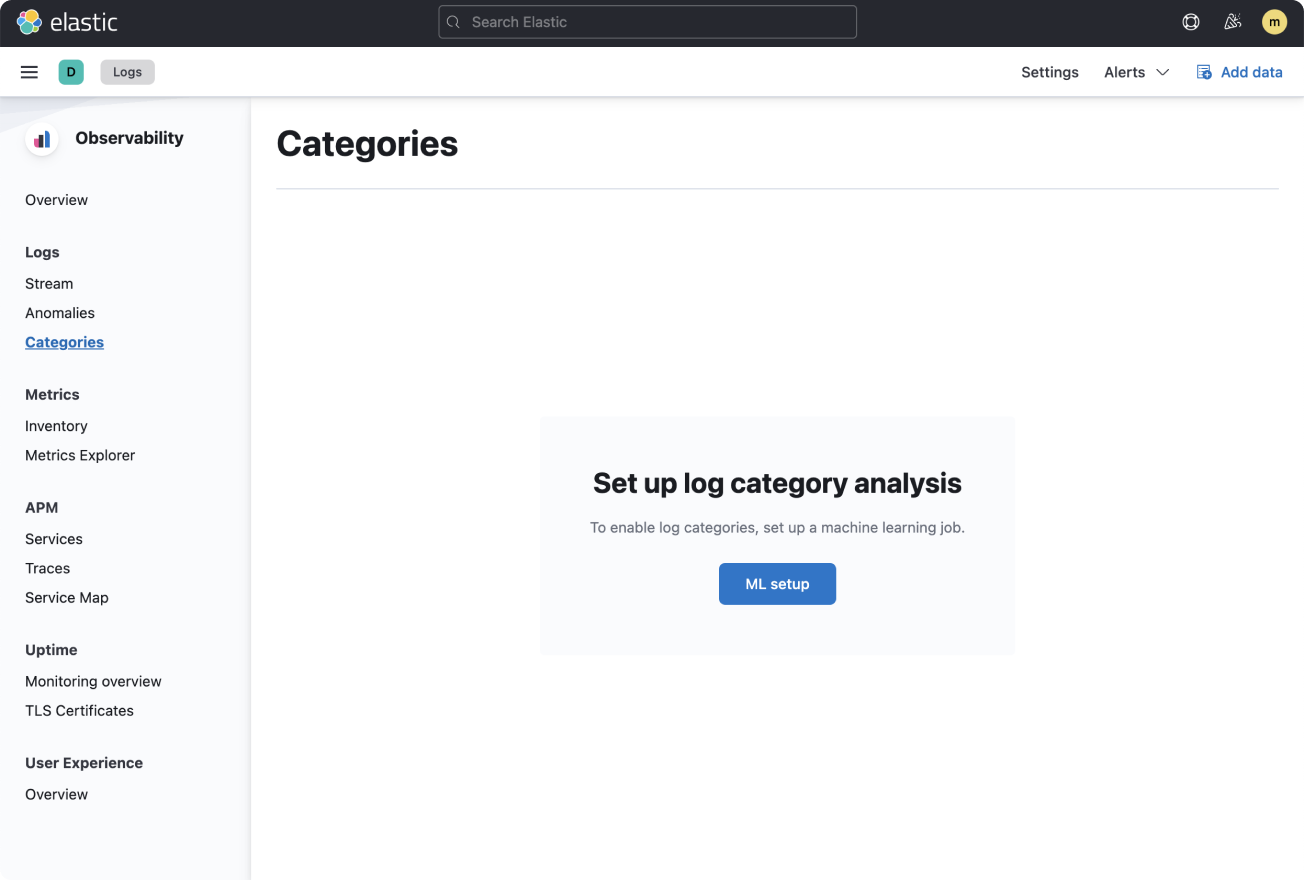Go to TLS Certificates under Uptime
Viewport: 1304px width, 880px height.
pos(79,710)
